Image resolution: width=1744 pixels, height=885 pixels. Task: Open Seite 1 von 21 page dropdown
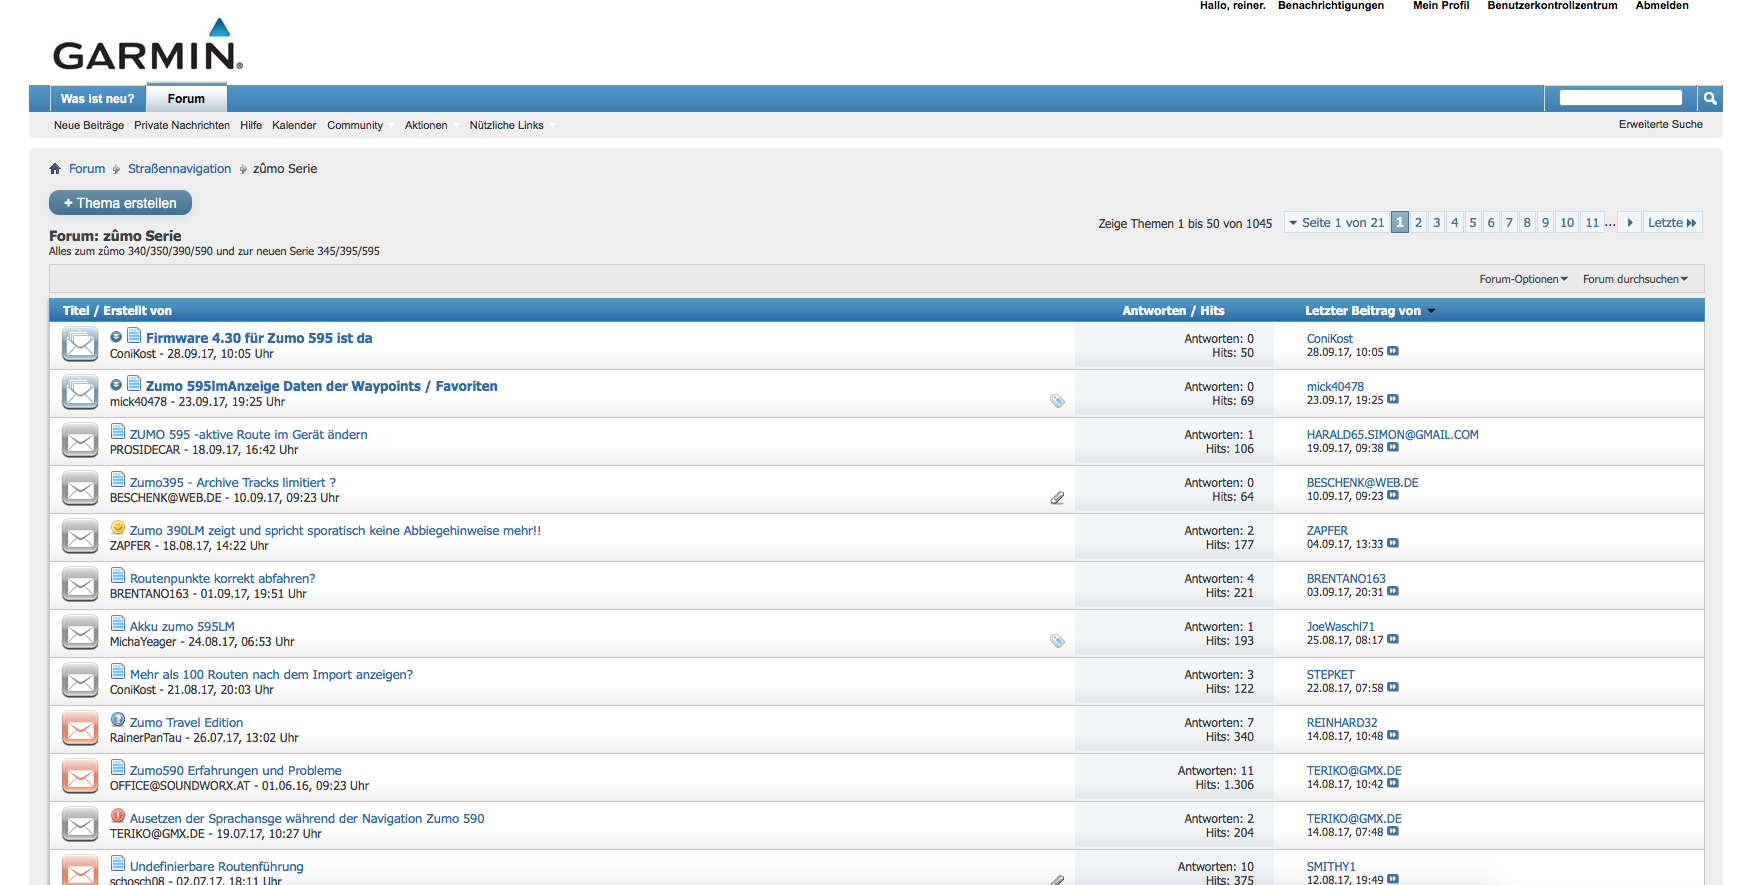1336,223
